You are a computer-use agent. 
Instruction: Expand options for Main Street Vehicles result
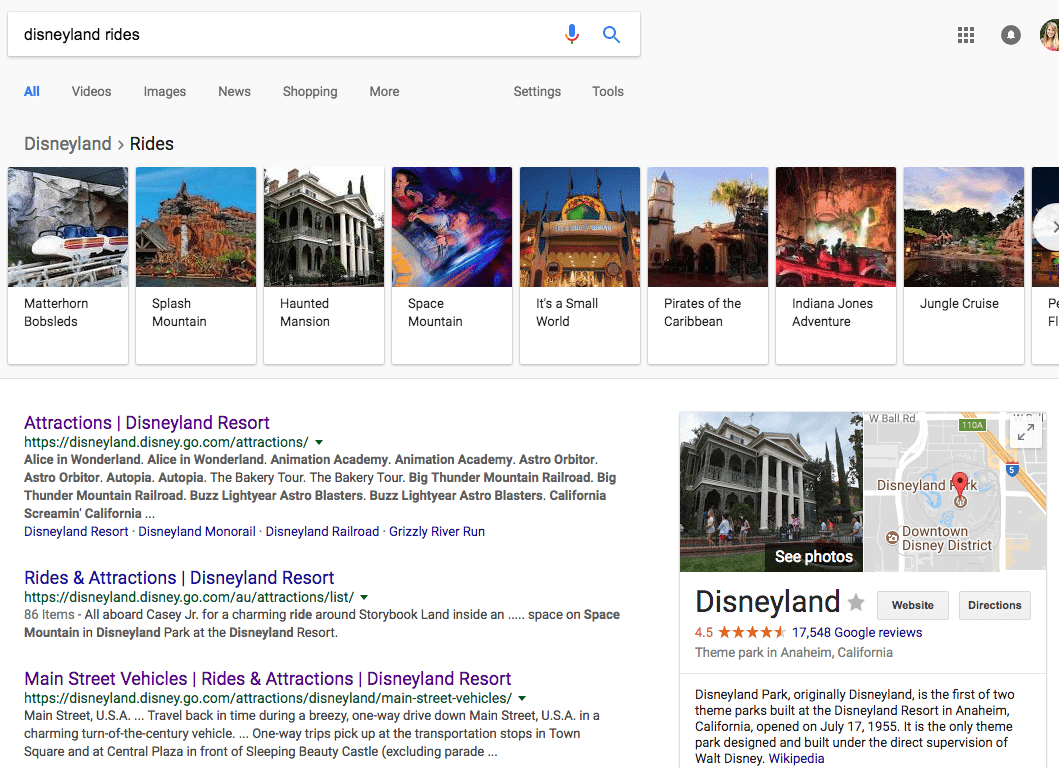(x=521, y=698)
